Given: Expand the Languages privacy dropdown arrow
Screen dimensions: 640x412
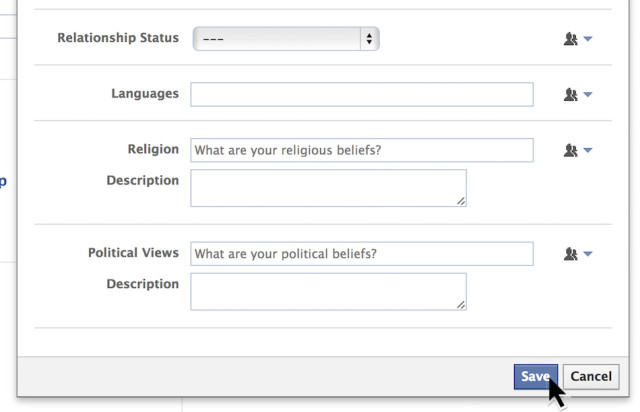Looking at the screenshot, I should point(588,95).
